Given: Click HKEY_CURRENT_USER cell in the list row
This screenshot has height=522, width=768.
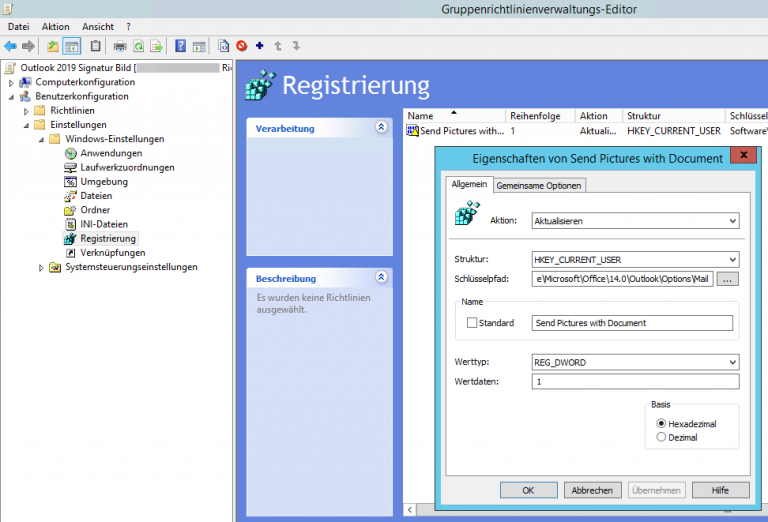Looking at the screenshot, I should (673, 131).
